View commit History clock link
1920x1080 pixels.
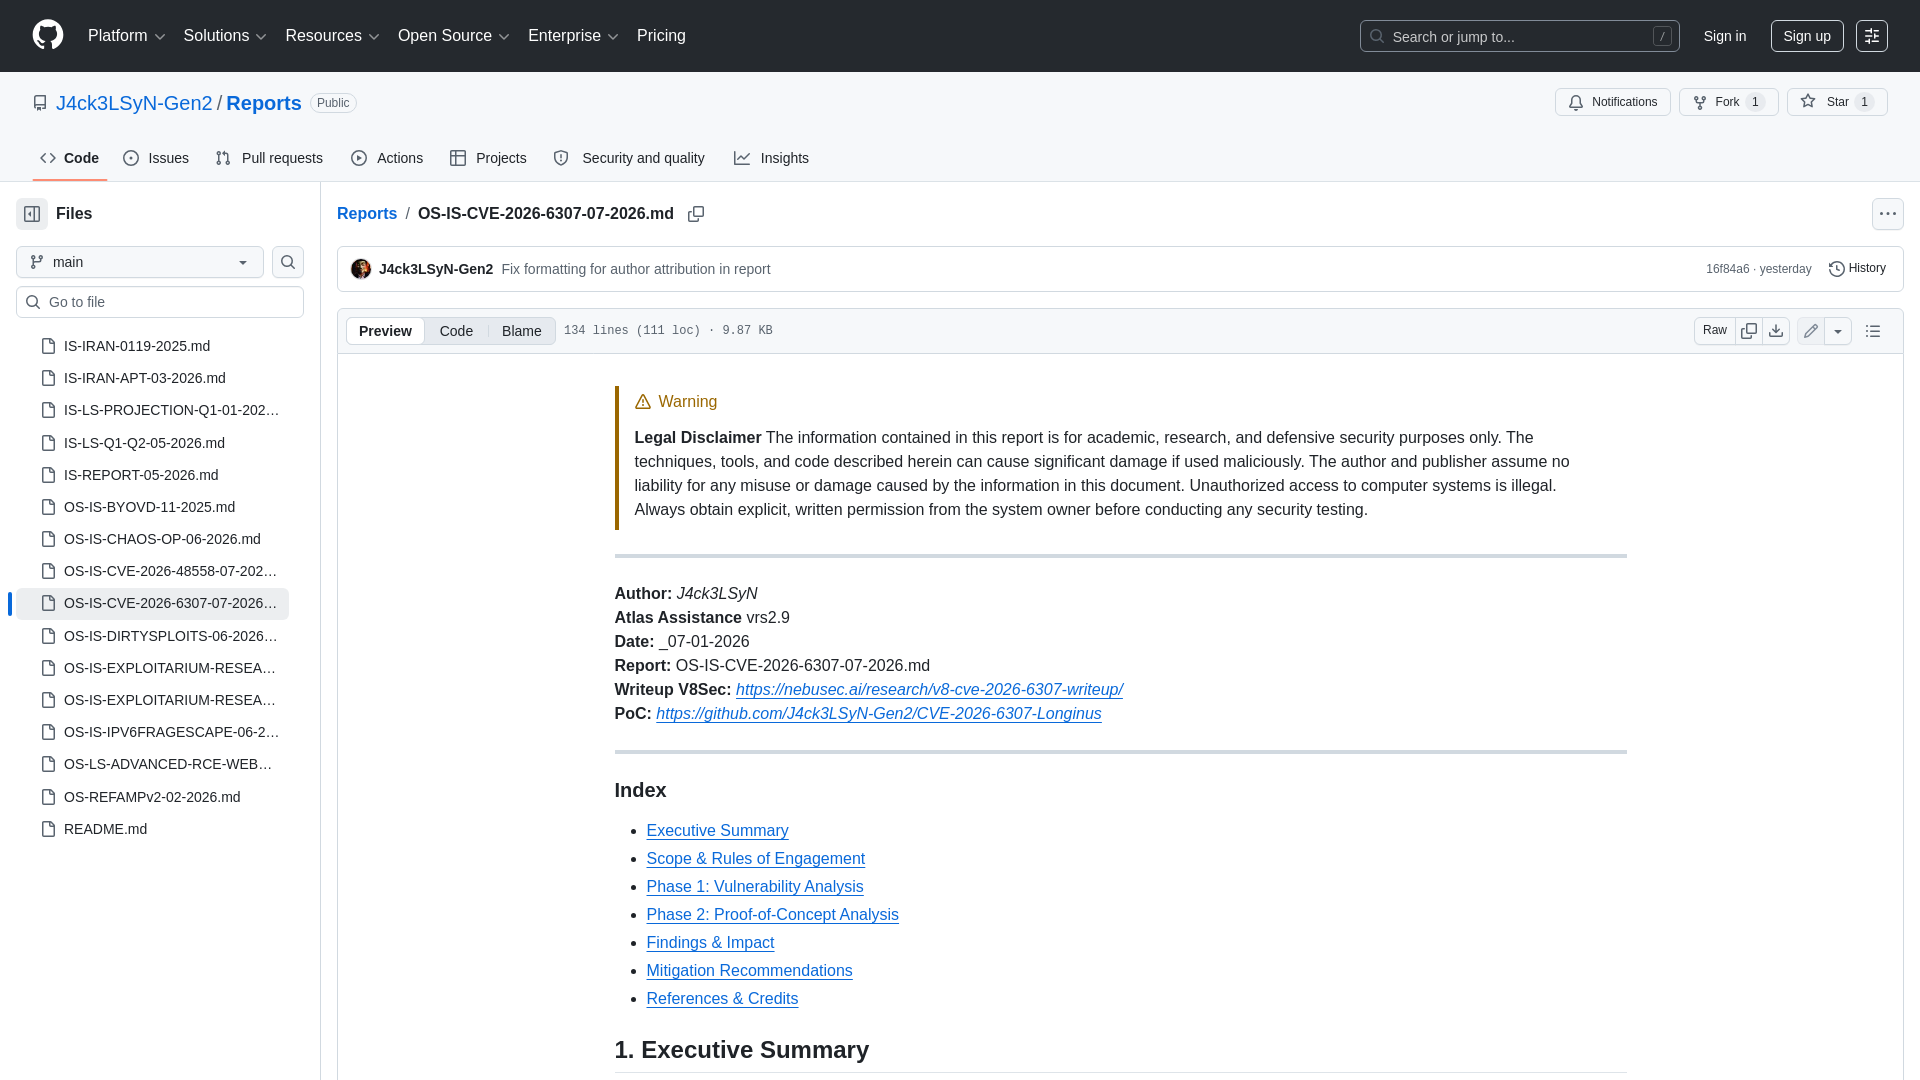[x=1857, y=269]
